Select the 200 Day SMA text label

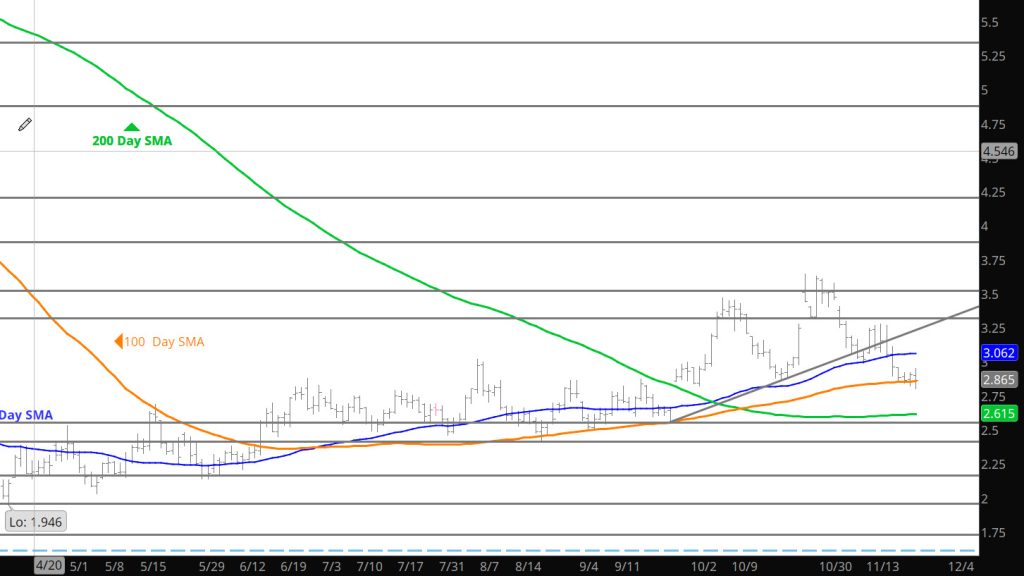(132, 142)
